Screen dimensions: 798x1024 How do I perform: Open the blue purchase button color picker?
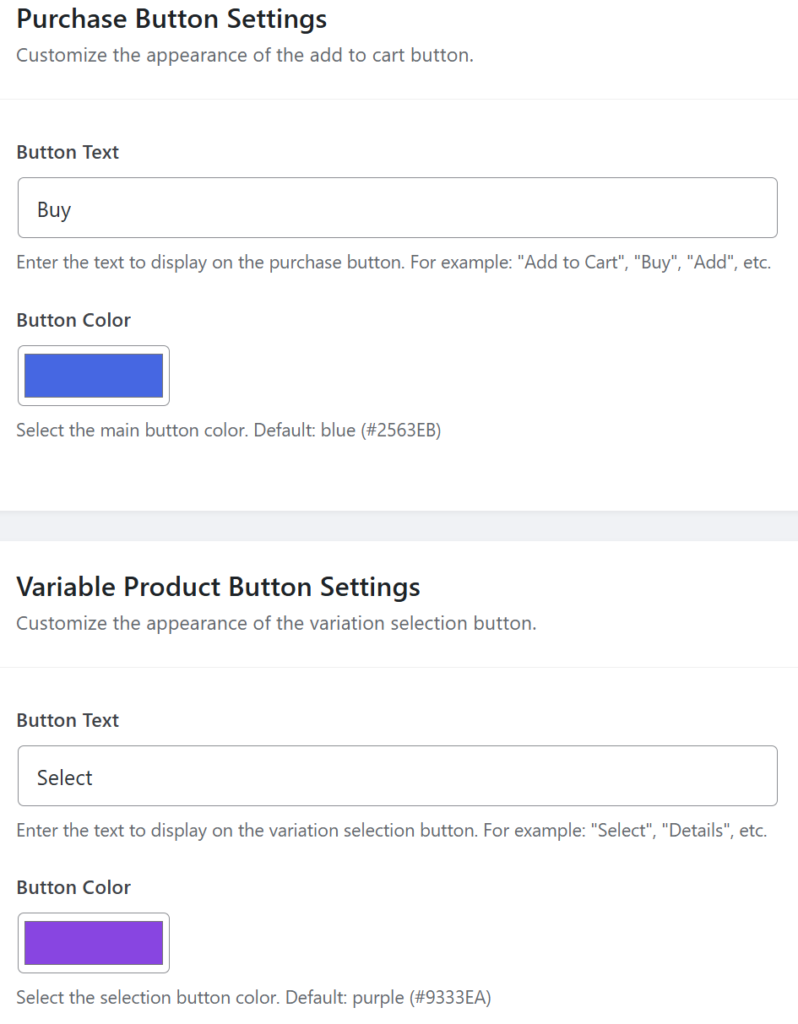pos(94,376)
